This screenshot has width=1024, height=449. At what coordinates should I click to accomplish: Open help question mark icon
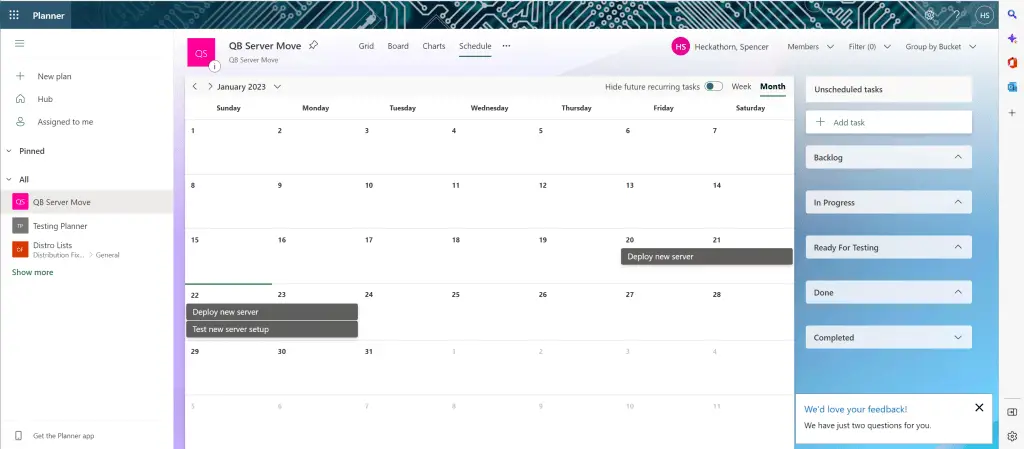click(957, 14)
